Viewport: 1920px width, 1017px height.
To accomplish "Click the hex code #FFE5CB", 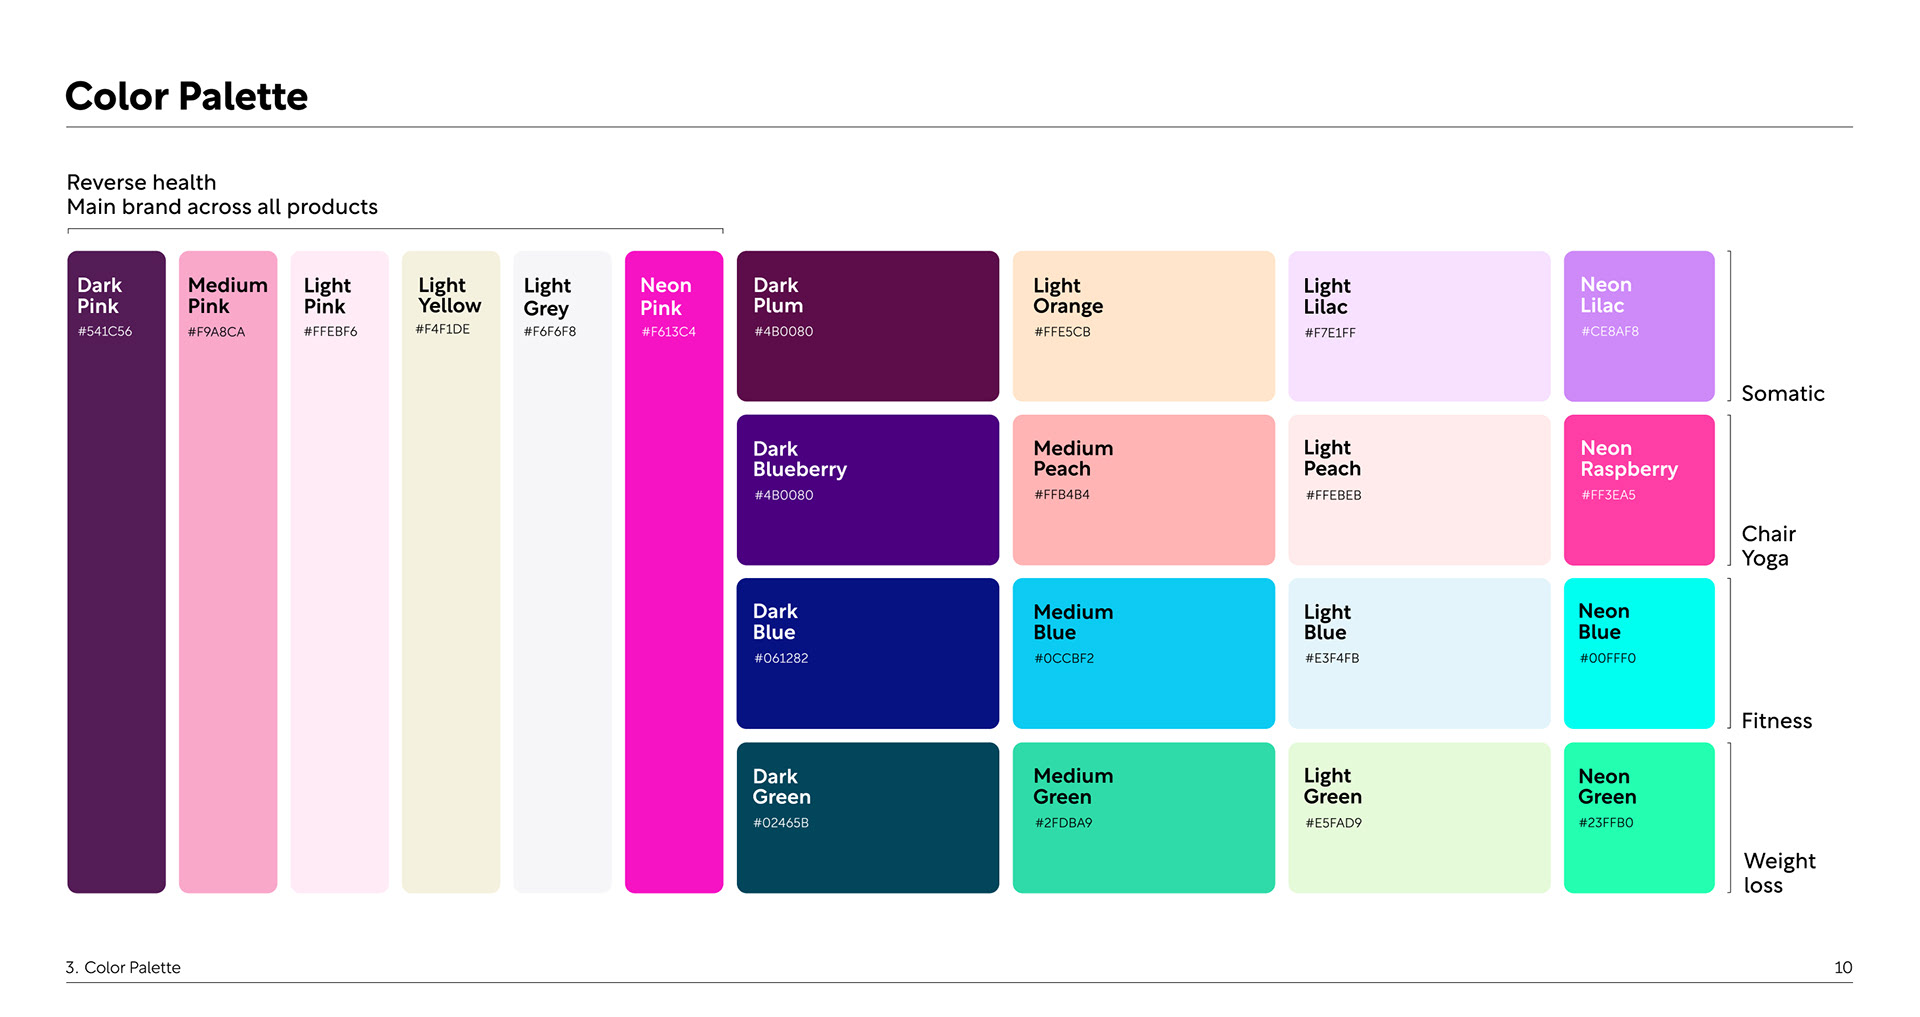I will pyautogui.click(x=1062, y=331).
